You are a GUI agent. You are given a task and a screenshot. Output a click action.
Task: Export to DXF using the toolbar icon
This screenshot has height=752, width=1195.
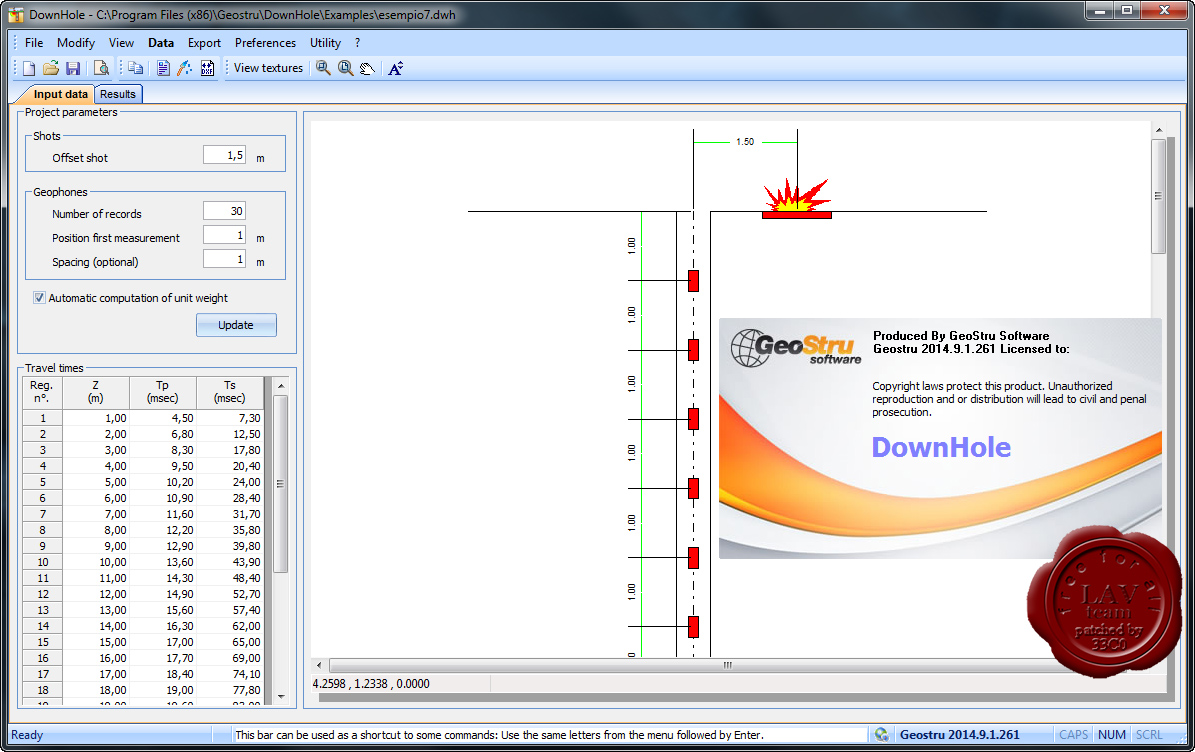(x=207, y=69)
